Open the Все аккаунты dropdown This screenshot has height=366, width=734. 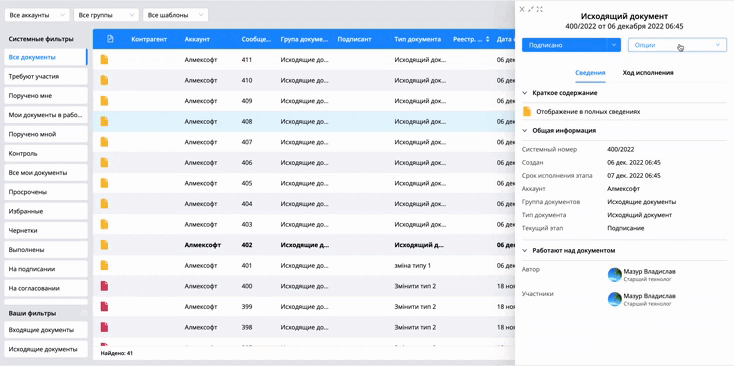point(37,15)
